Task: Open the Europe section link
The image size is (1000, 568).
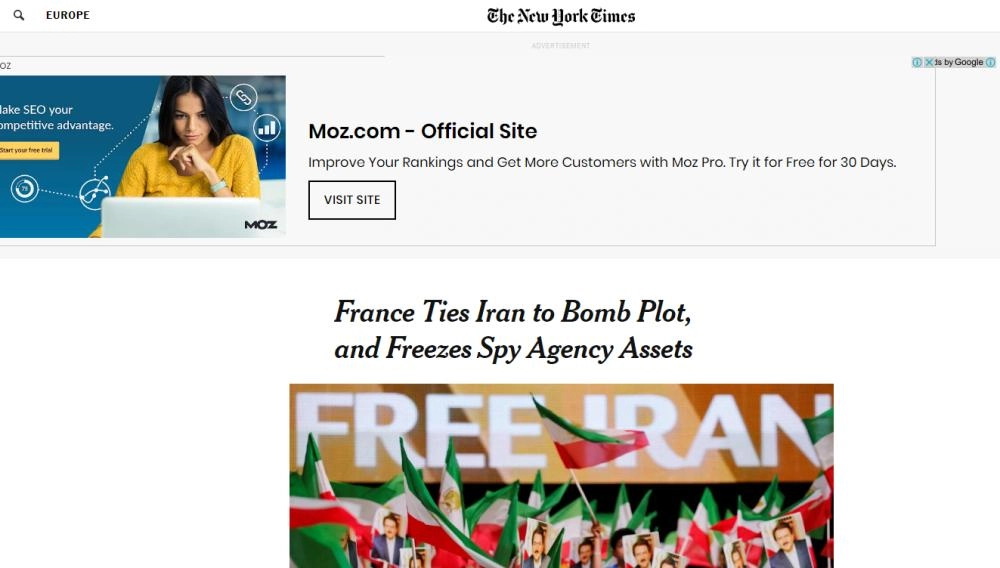Action: click(68, 16)
